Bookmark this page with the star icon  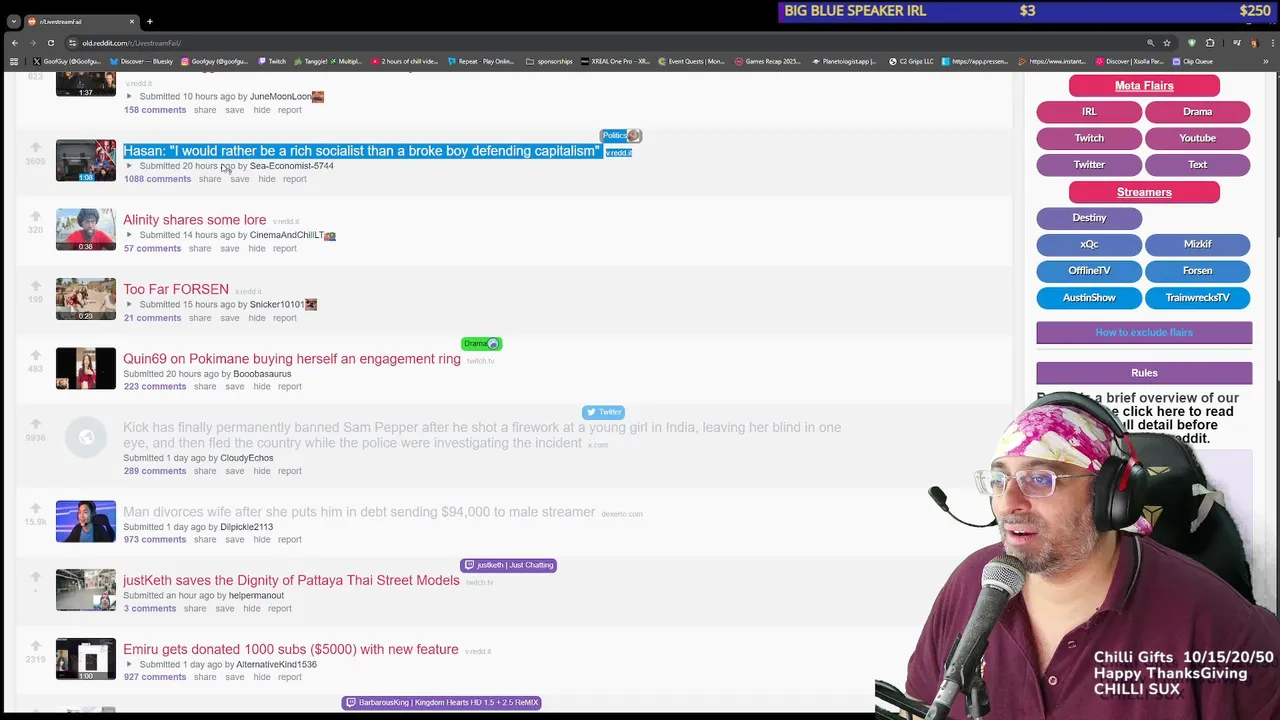(1167, 43)
